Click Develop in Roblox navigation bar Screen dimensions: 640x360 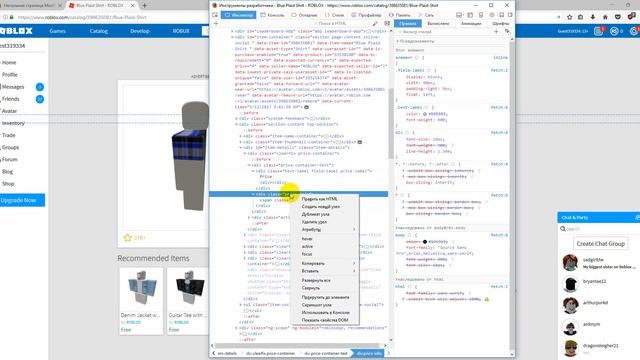pos(140,31)
